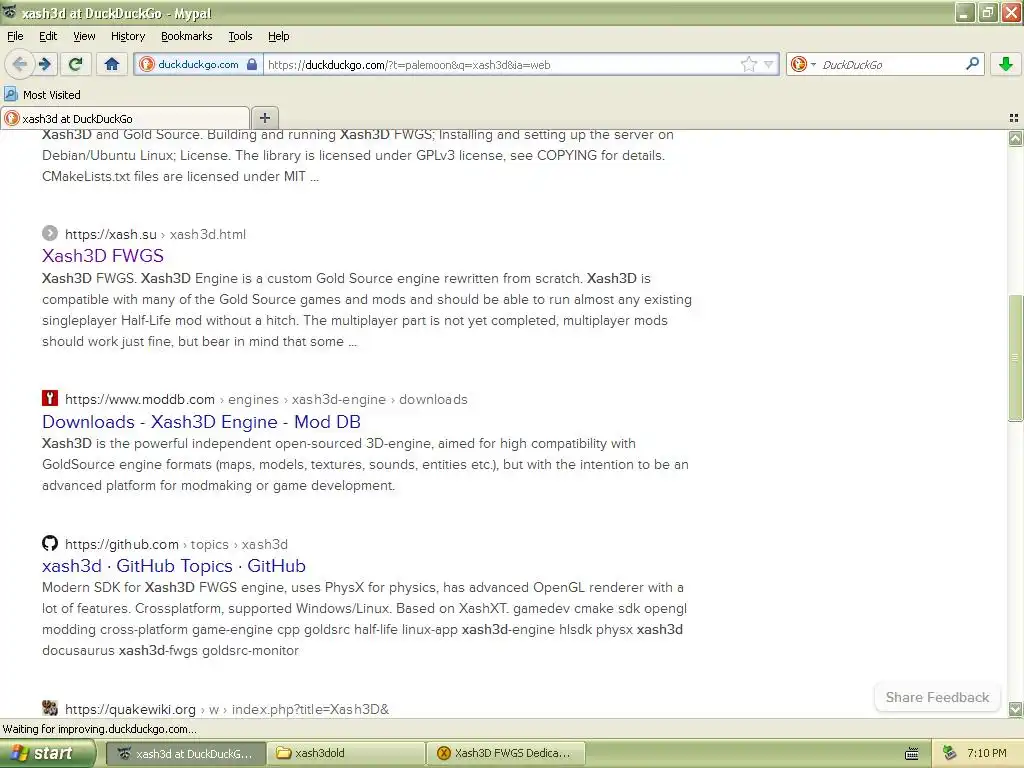Show the list all tabs button
The image size is (1024, 768).
click(1014, 118)
